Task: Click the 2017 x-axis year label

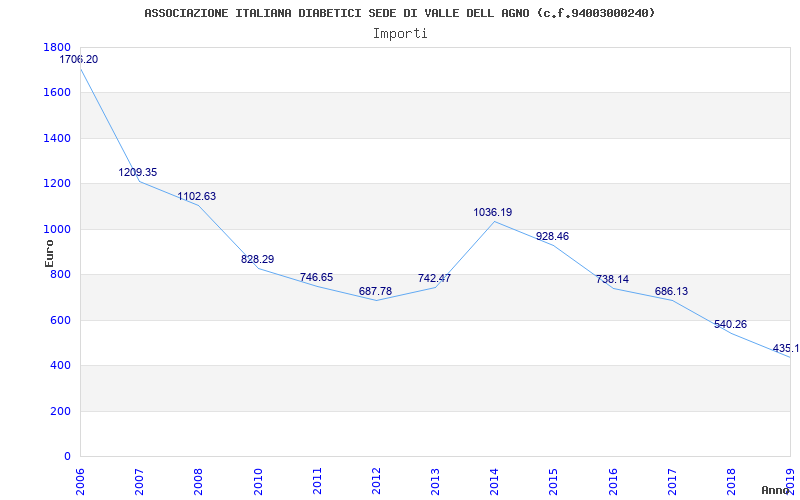Action: (x=672, y=481)
